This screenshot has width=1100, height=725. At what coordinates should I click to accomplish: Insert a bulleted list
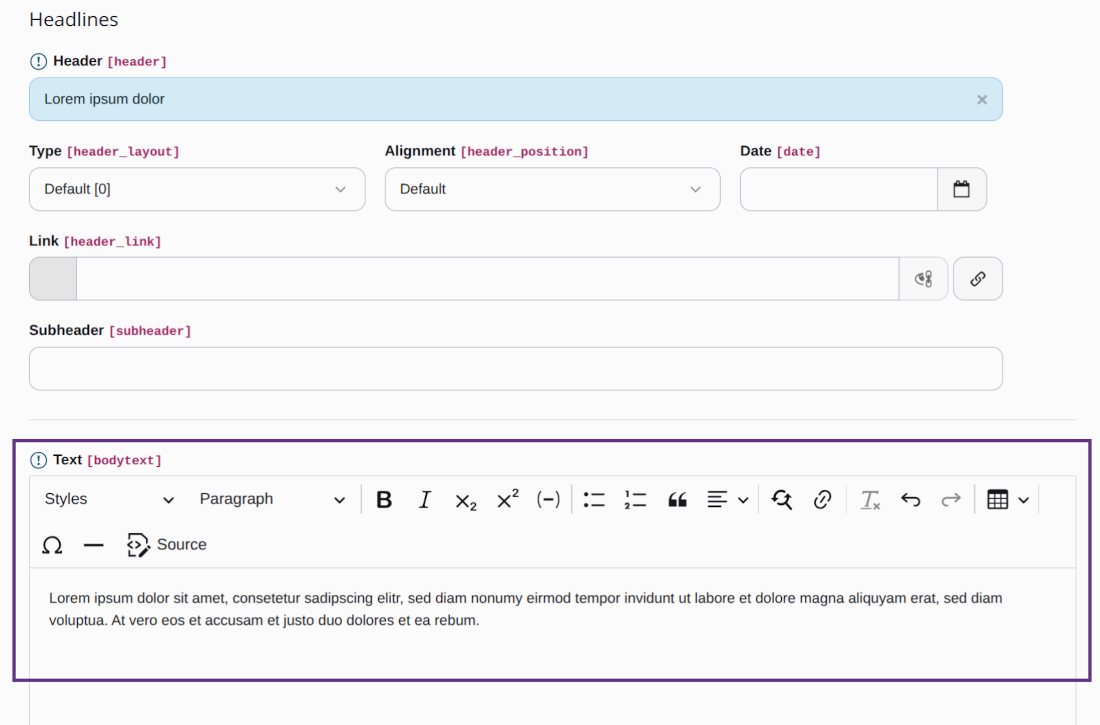pos(593,500)
